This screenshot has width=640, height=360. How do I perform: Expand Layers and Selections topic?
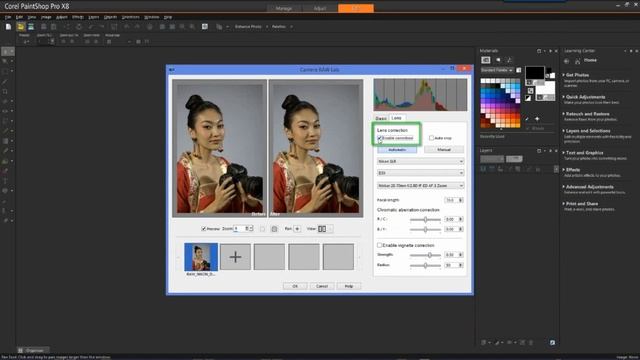(588, 131)
